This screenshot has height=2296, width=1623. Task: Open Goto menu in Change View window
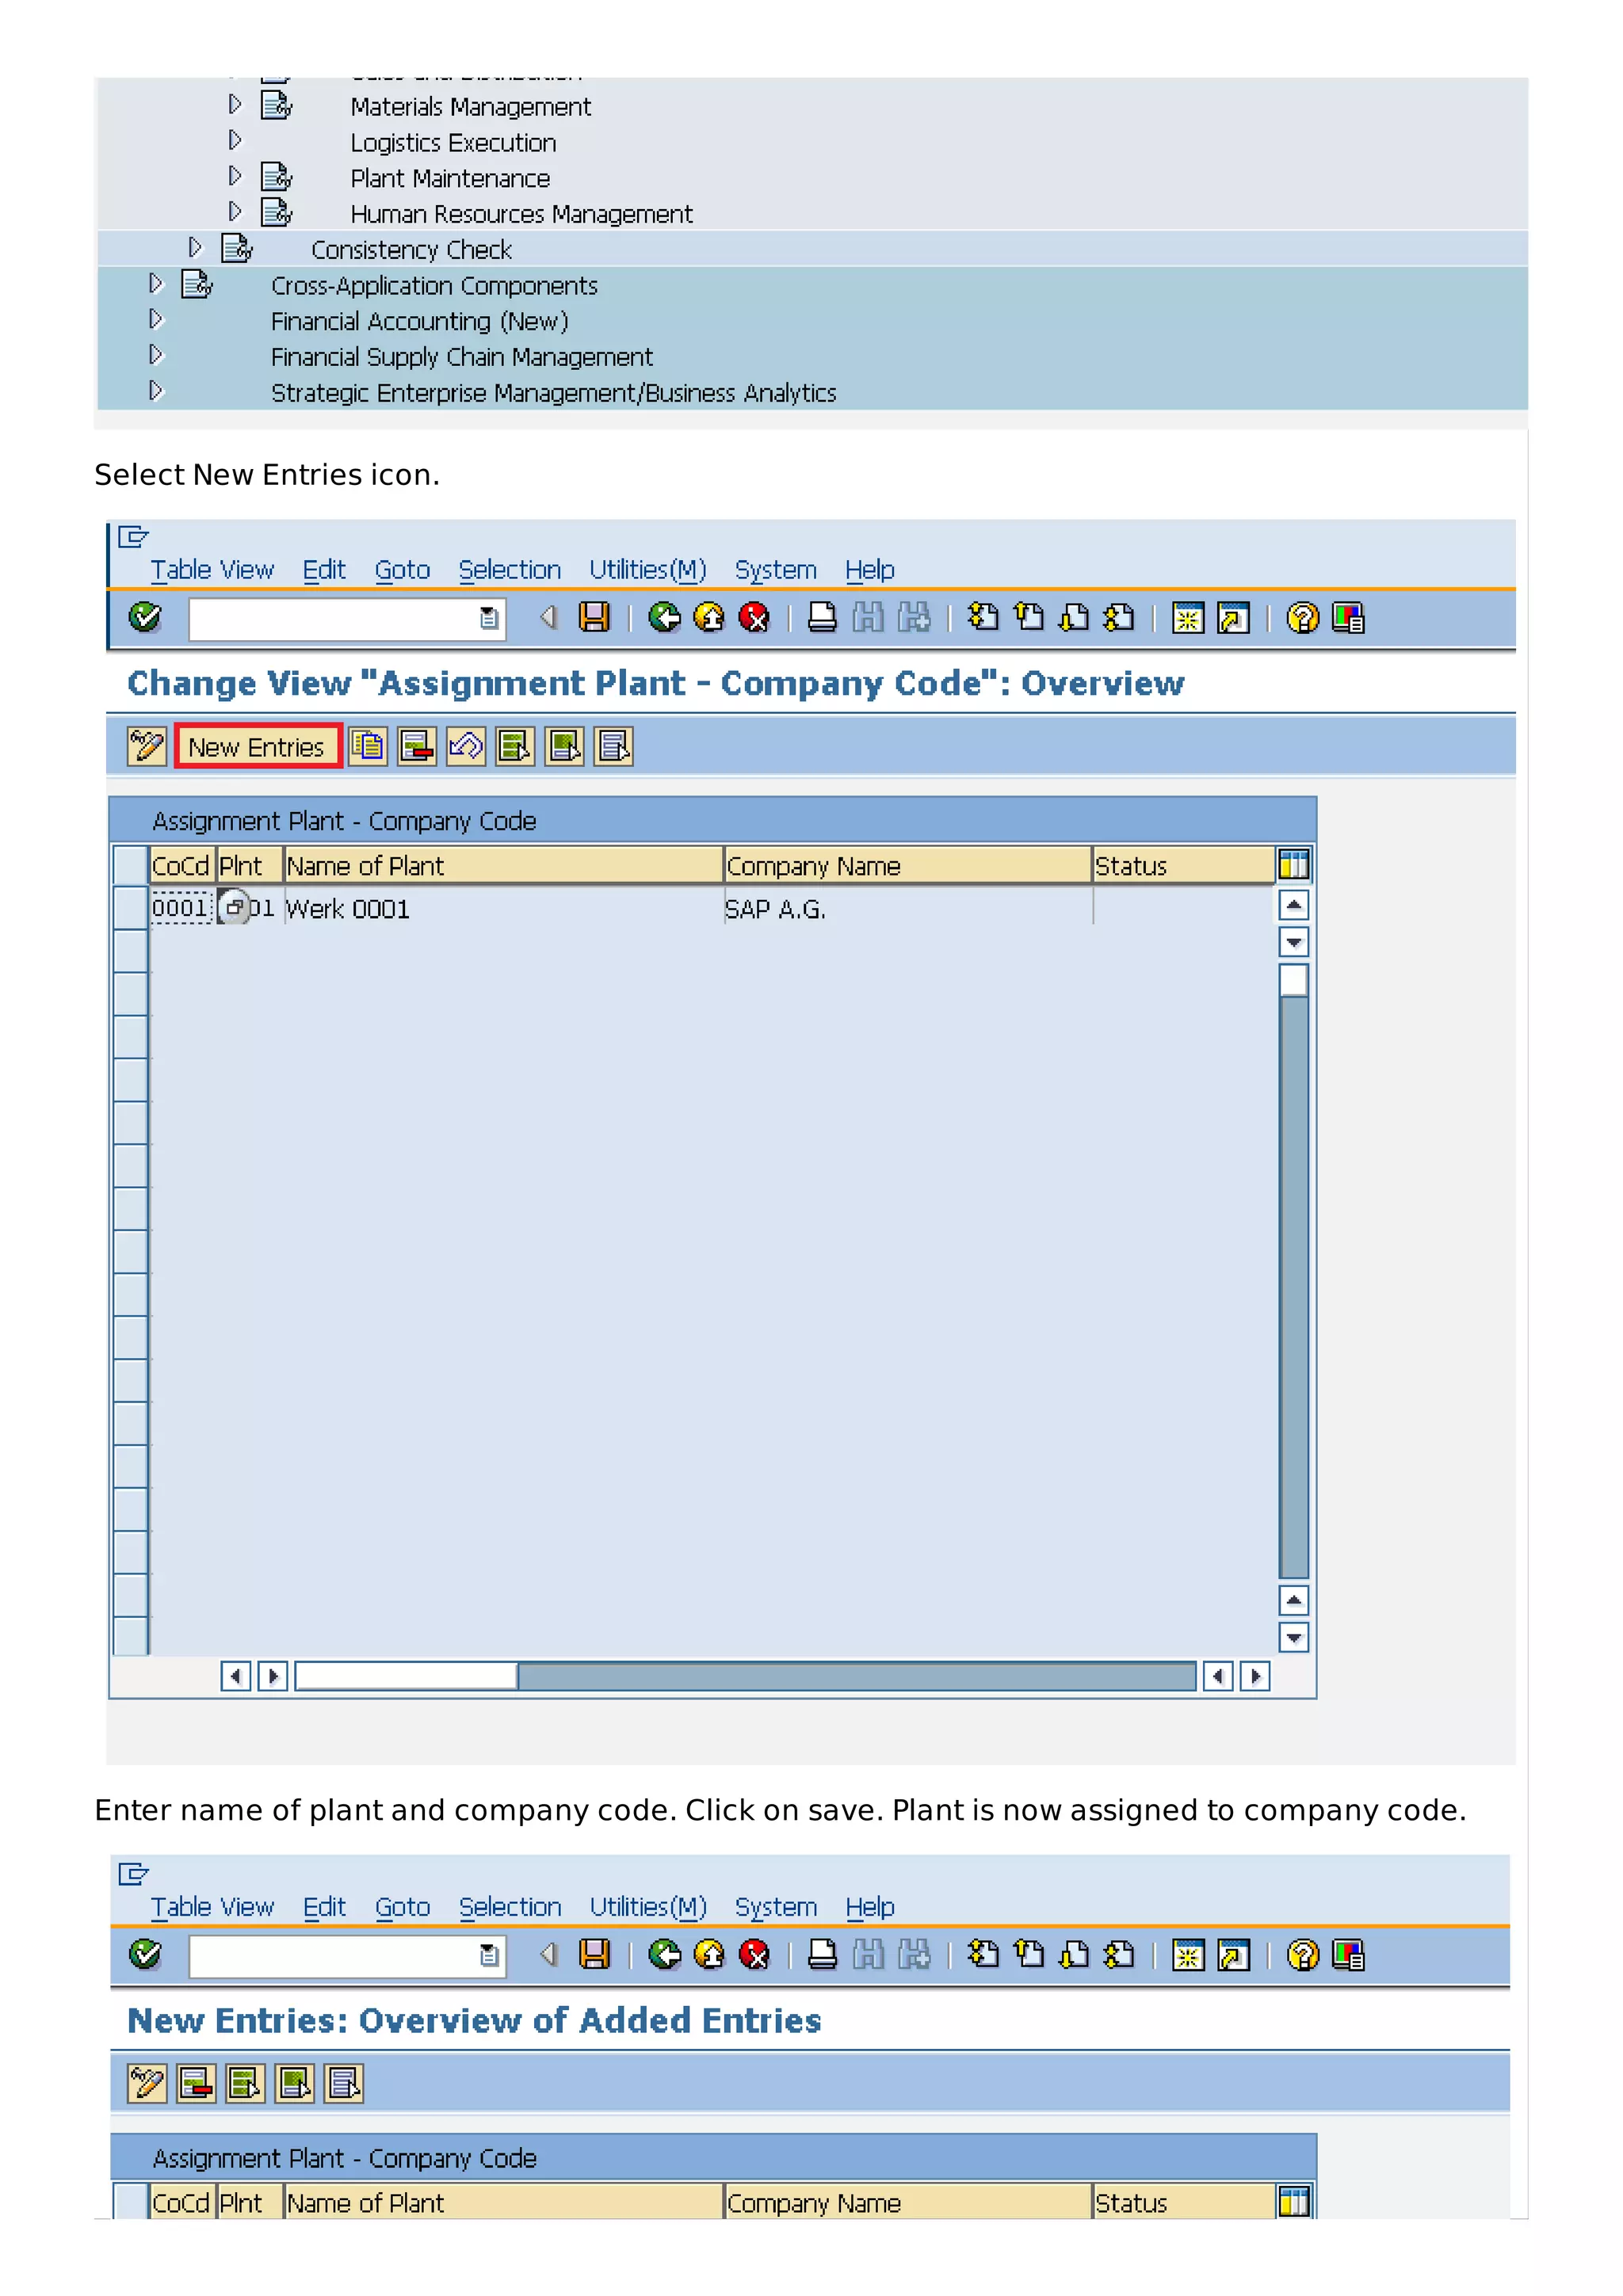point(402,570)
